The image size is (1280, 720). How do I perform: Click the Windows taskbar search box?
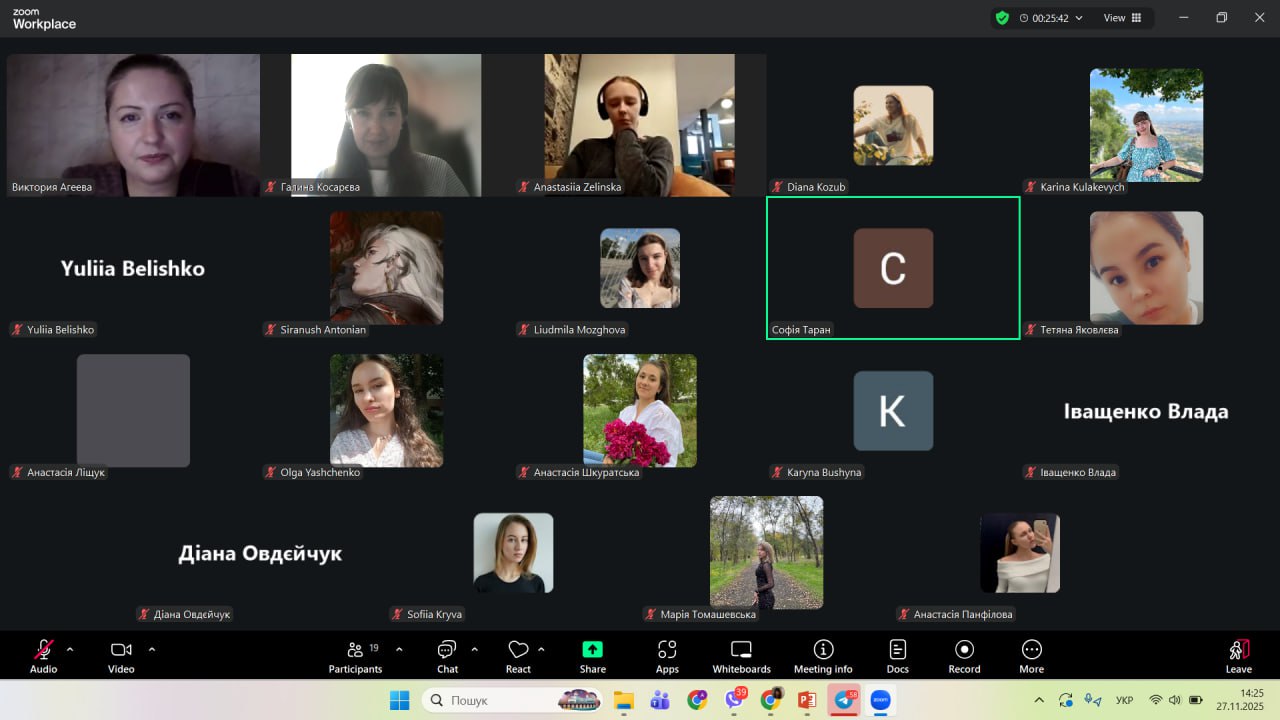510,701
